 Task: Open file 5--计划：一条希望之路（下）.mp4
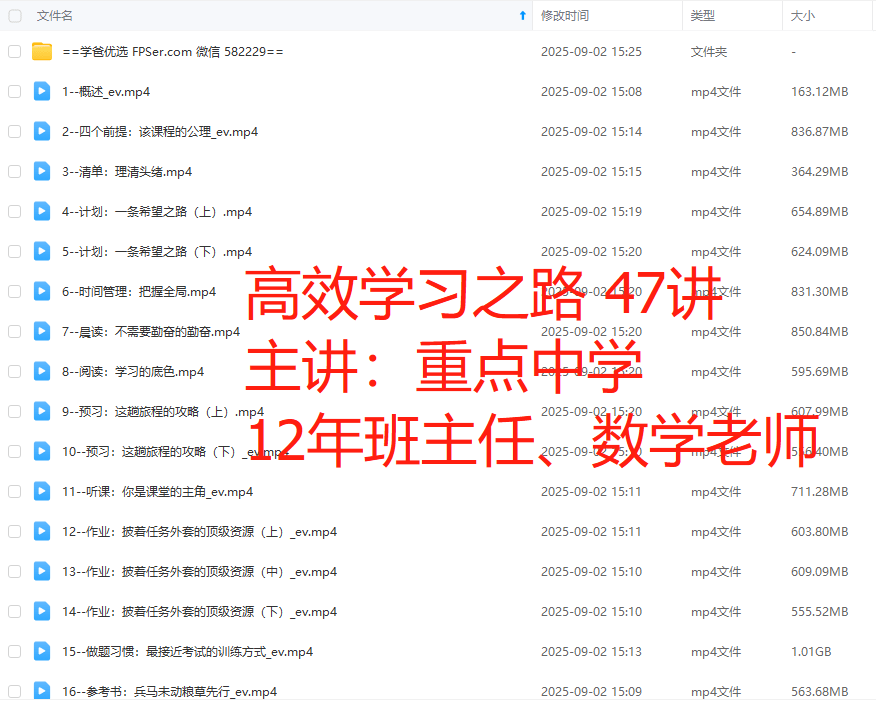point(157,252)
